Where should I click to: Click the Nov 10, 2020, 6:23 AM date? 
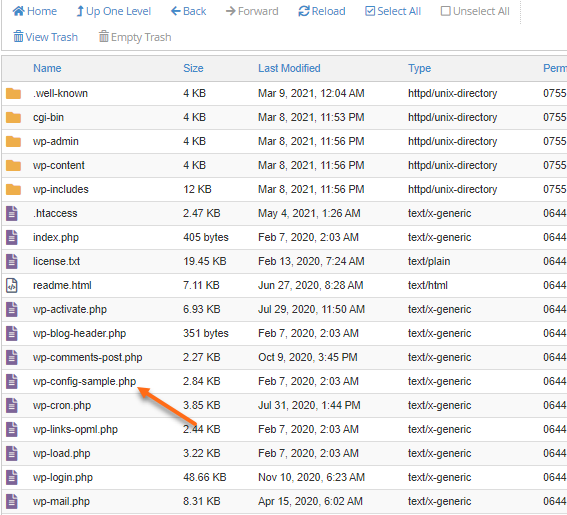click(311, 477)
